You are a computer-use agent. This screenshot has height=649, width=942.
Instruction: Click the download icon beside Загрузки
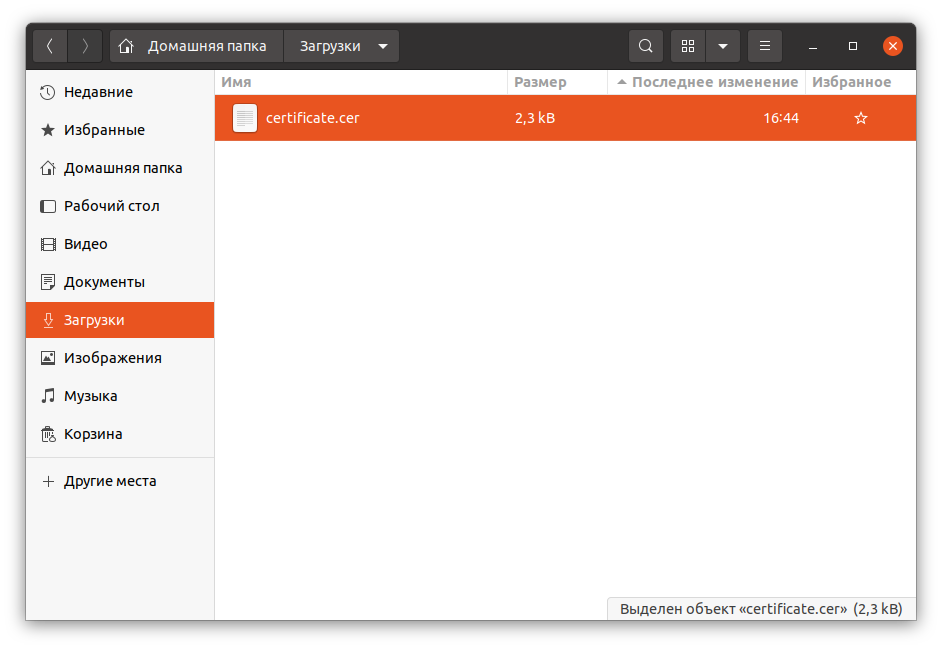coord(48,320)
